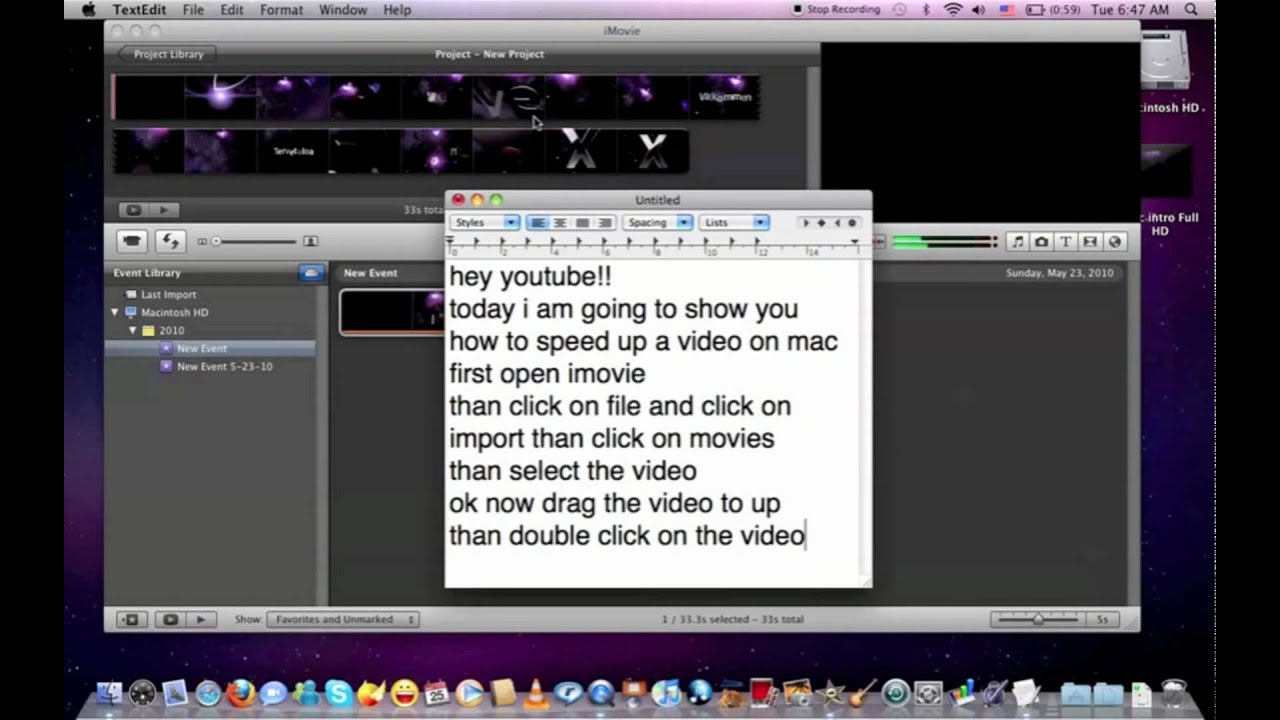Click the audio level meter in iMovie toolbar
The image size is (1280, 720).
944,241
